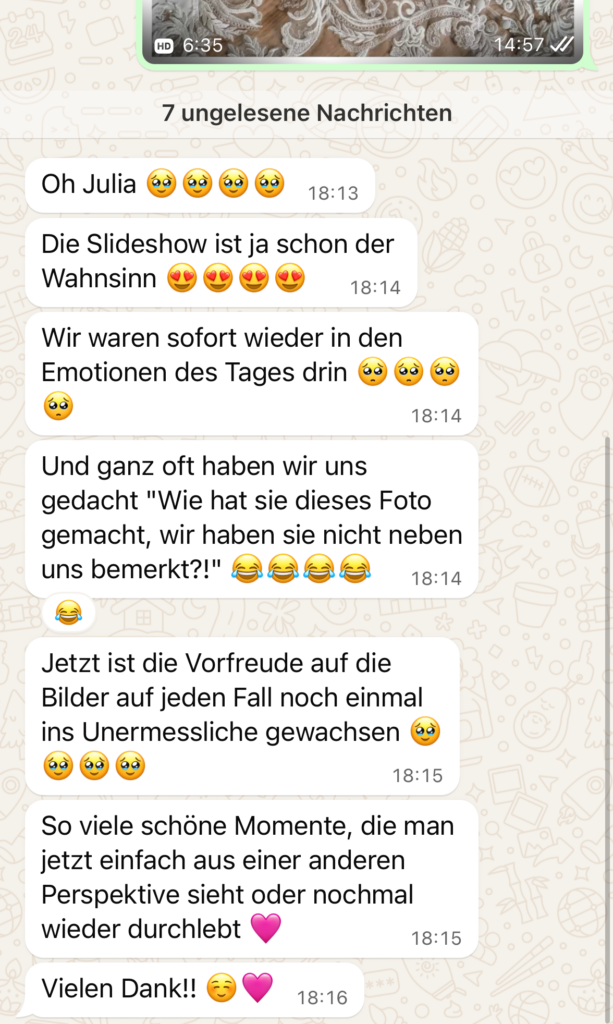Select the 'So viele schöne Momente' message
The image size is (613, 1024).
tap(251, 879)
